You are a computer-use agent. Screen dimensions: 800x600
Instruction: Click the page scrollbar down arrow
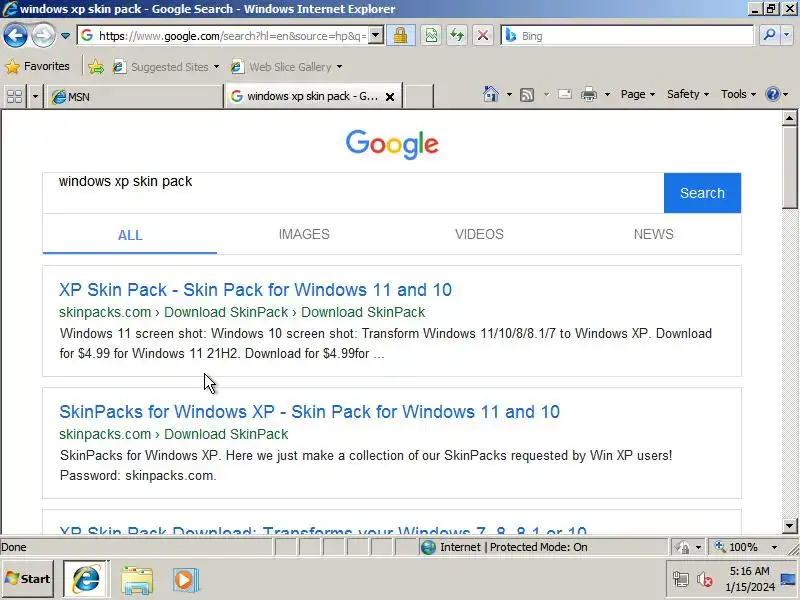[x=789, y=526]
